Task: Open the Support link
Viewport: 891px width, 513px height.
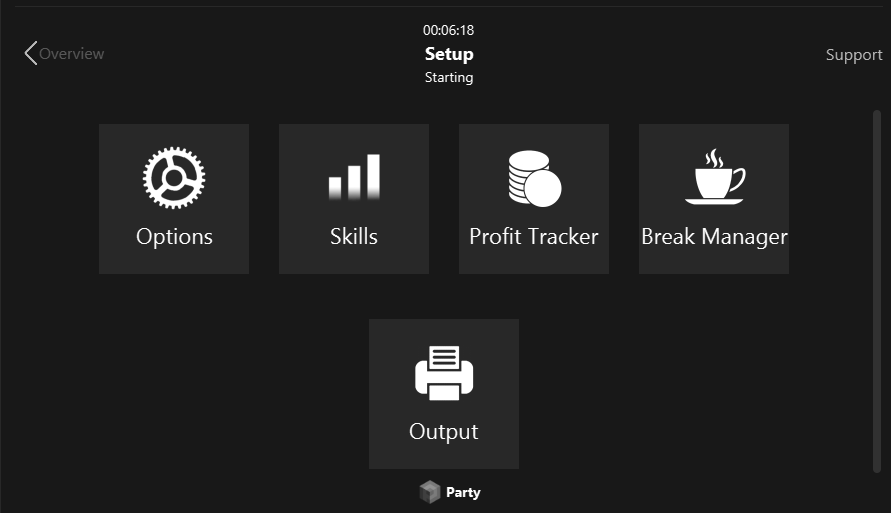Action: click(x=853, y=55)
